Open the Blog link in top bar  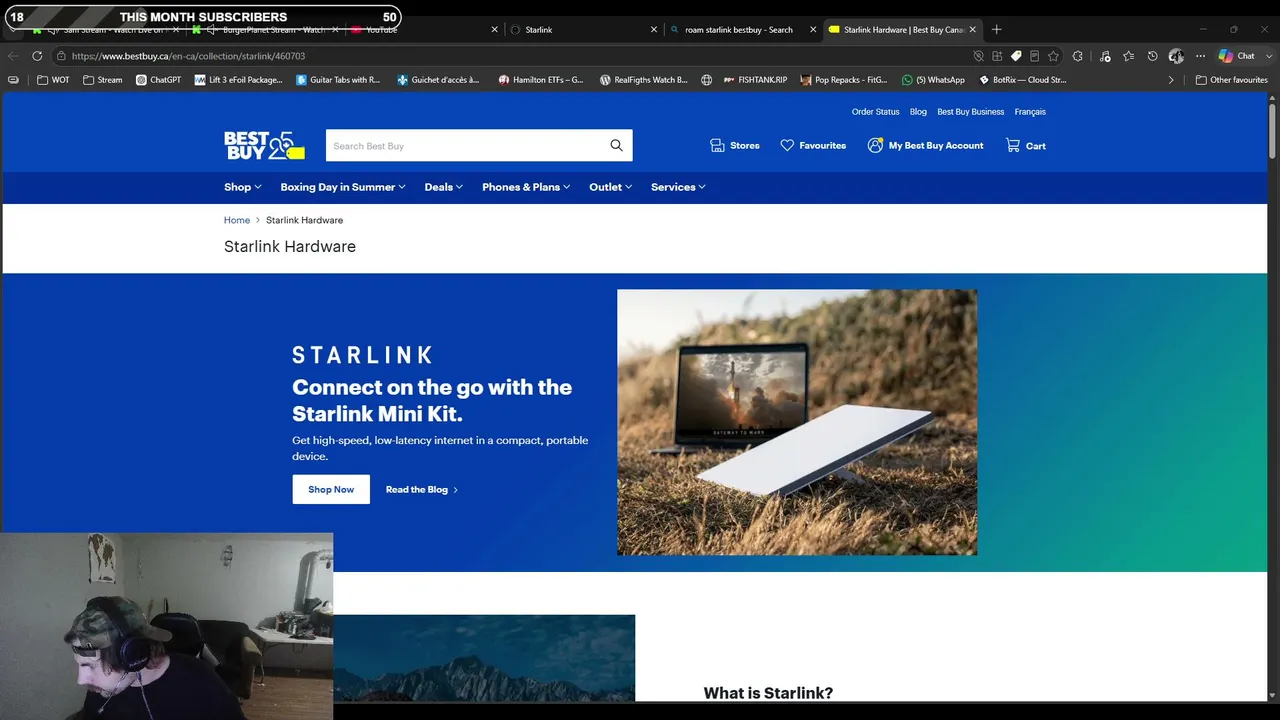click(x=918, y=112)
